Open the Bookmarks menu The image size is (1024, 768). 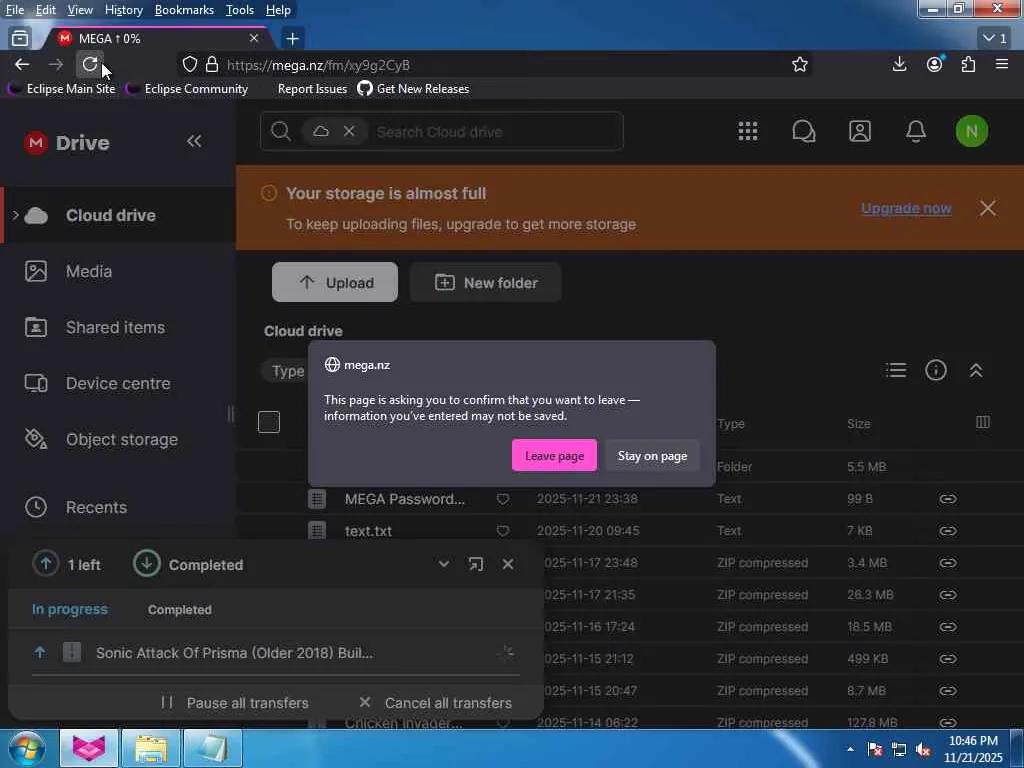184,10
